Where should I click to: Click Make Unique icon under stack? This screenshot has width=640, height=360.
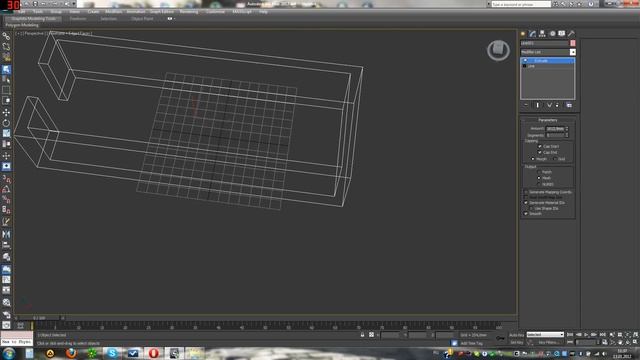[549, 105]
